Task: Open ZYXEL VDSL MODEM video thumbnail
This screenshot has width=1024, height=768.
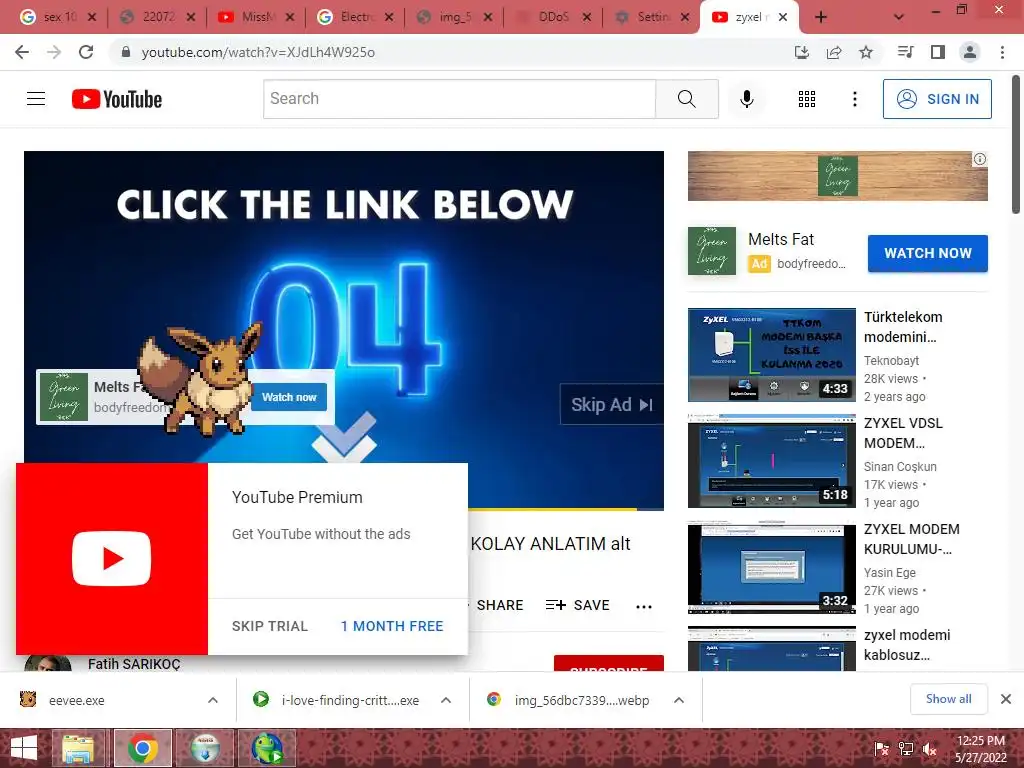Action: 771,460
